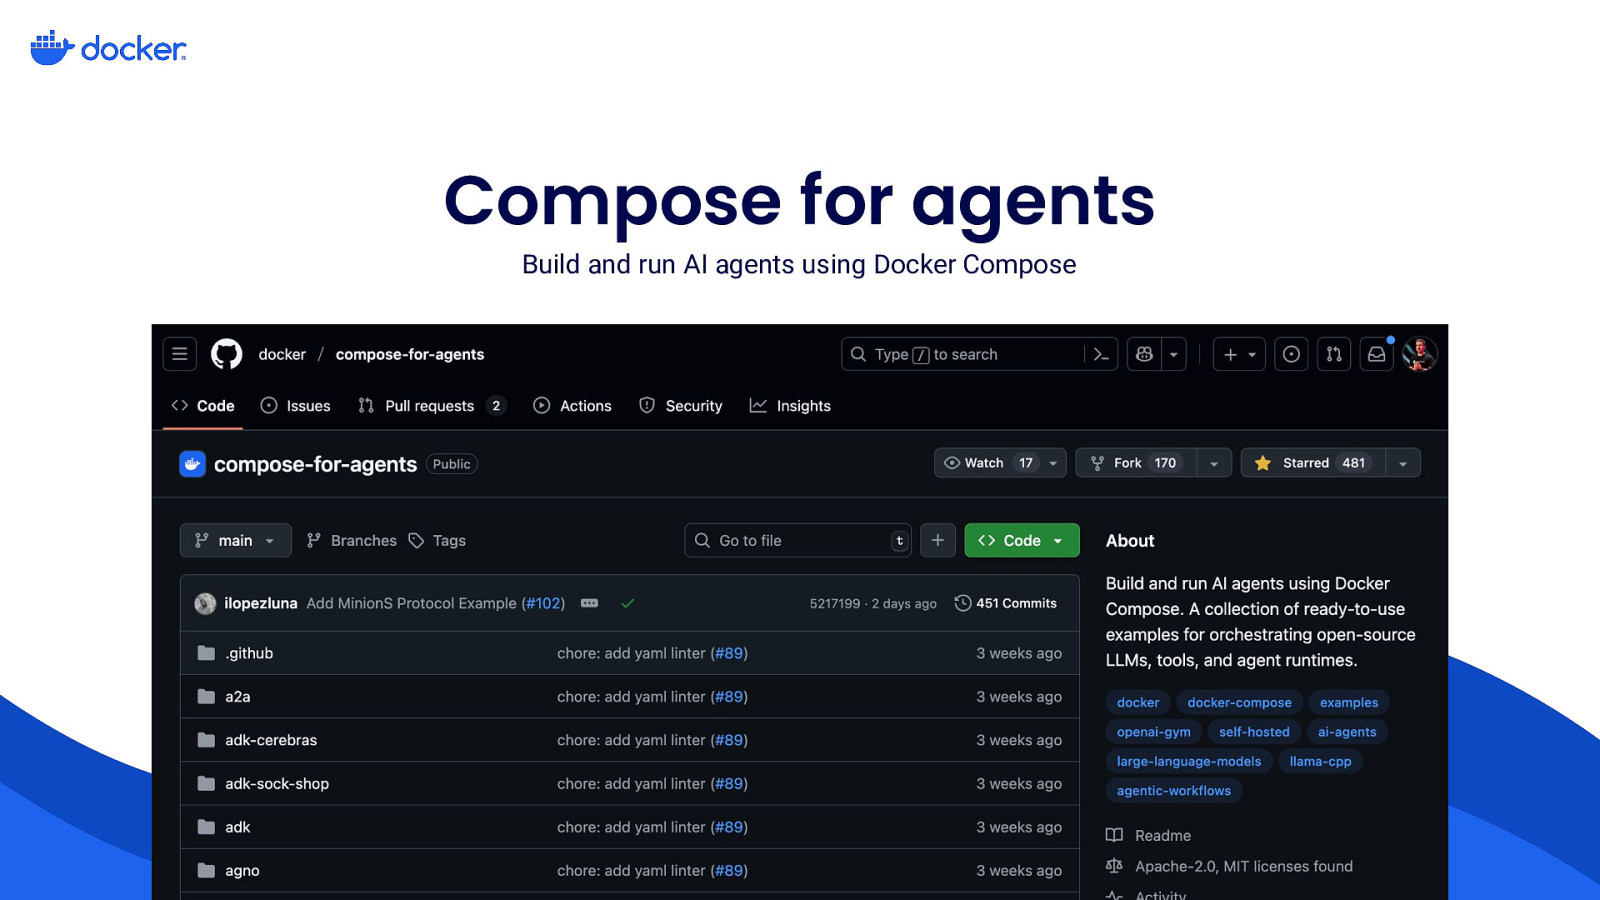Open the Tags link
The image size is (1600, 900).
[x=437, y=540]
